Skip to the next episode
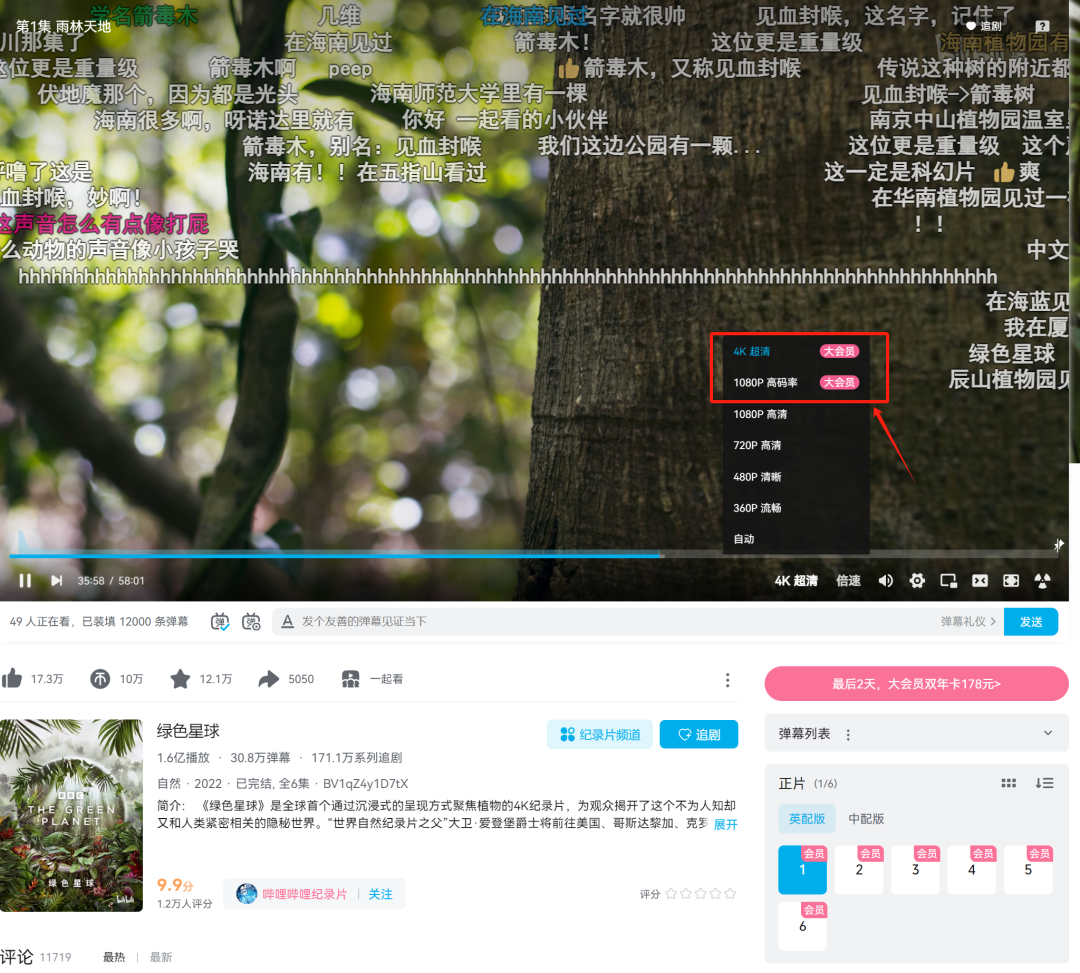The image size is (1080, 973). tap(56, 580)
